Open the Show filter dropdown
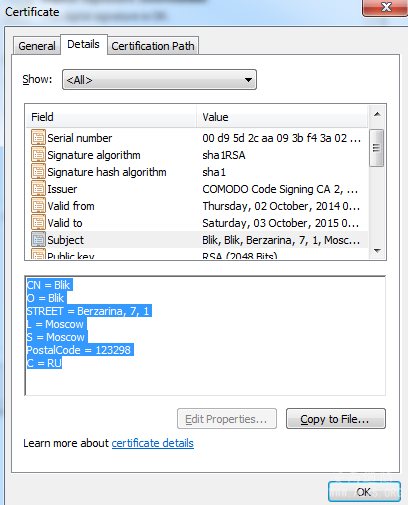Screen dimensions: 408x505 tap(159, 80)
